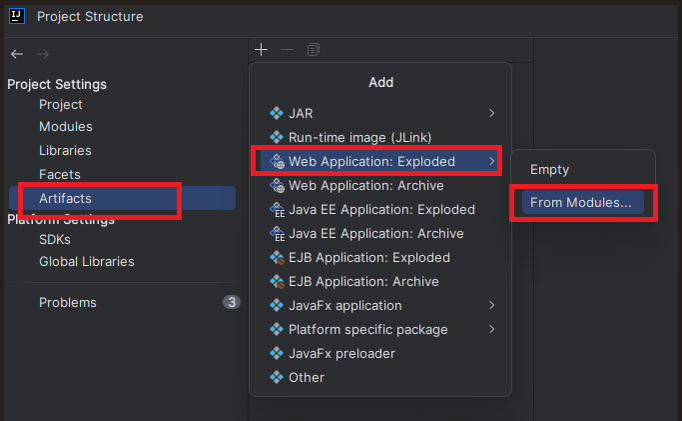Image resolution: width=682 pixels, height=421 pixels.
Task: Click the Other artifact type icon
Action: coord(277,377)
